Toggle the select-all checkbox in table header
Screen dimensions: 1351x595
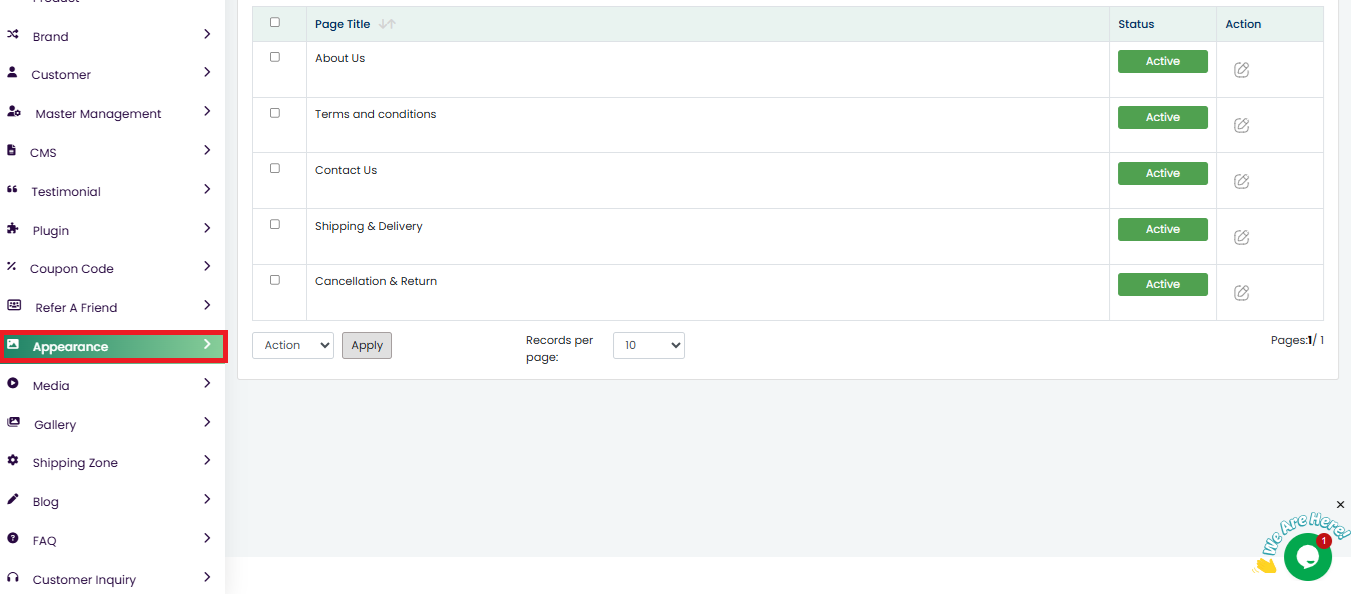(275, 22)
